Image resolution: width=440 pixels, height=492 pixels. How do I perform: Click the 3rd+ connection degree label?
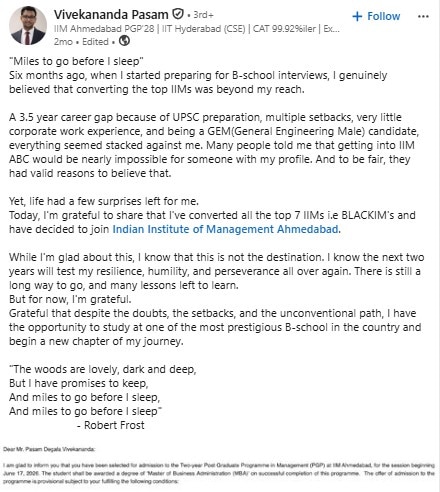[203, 15]
